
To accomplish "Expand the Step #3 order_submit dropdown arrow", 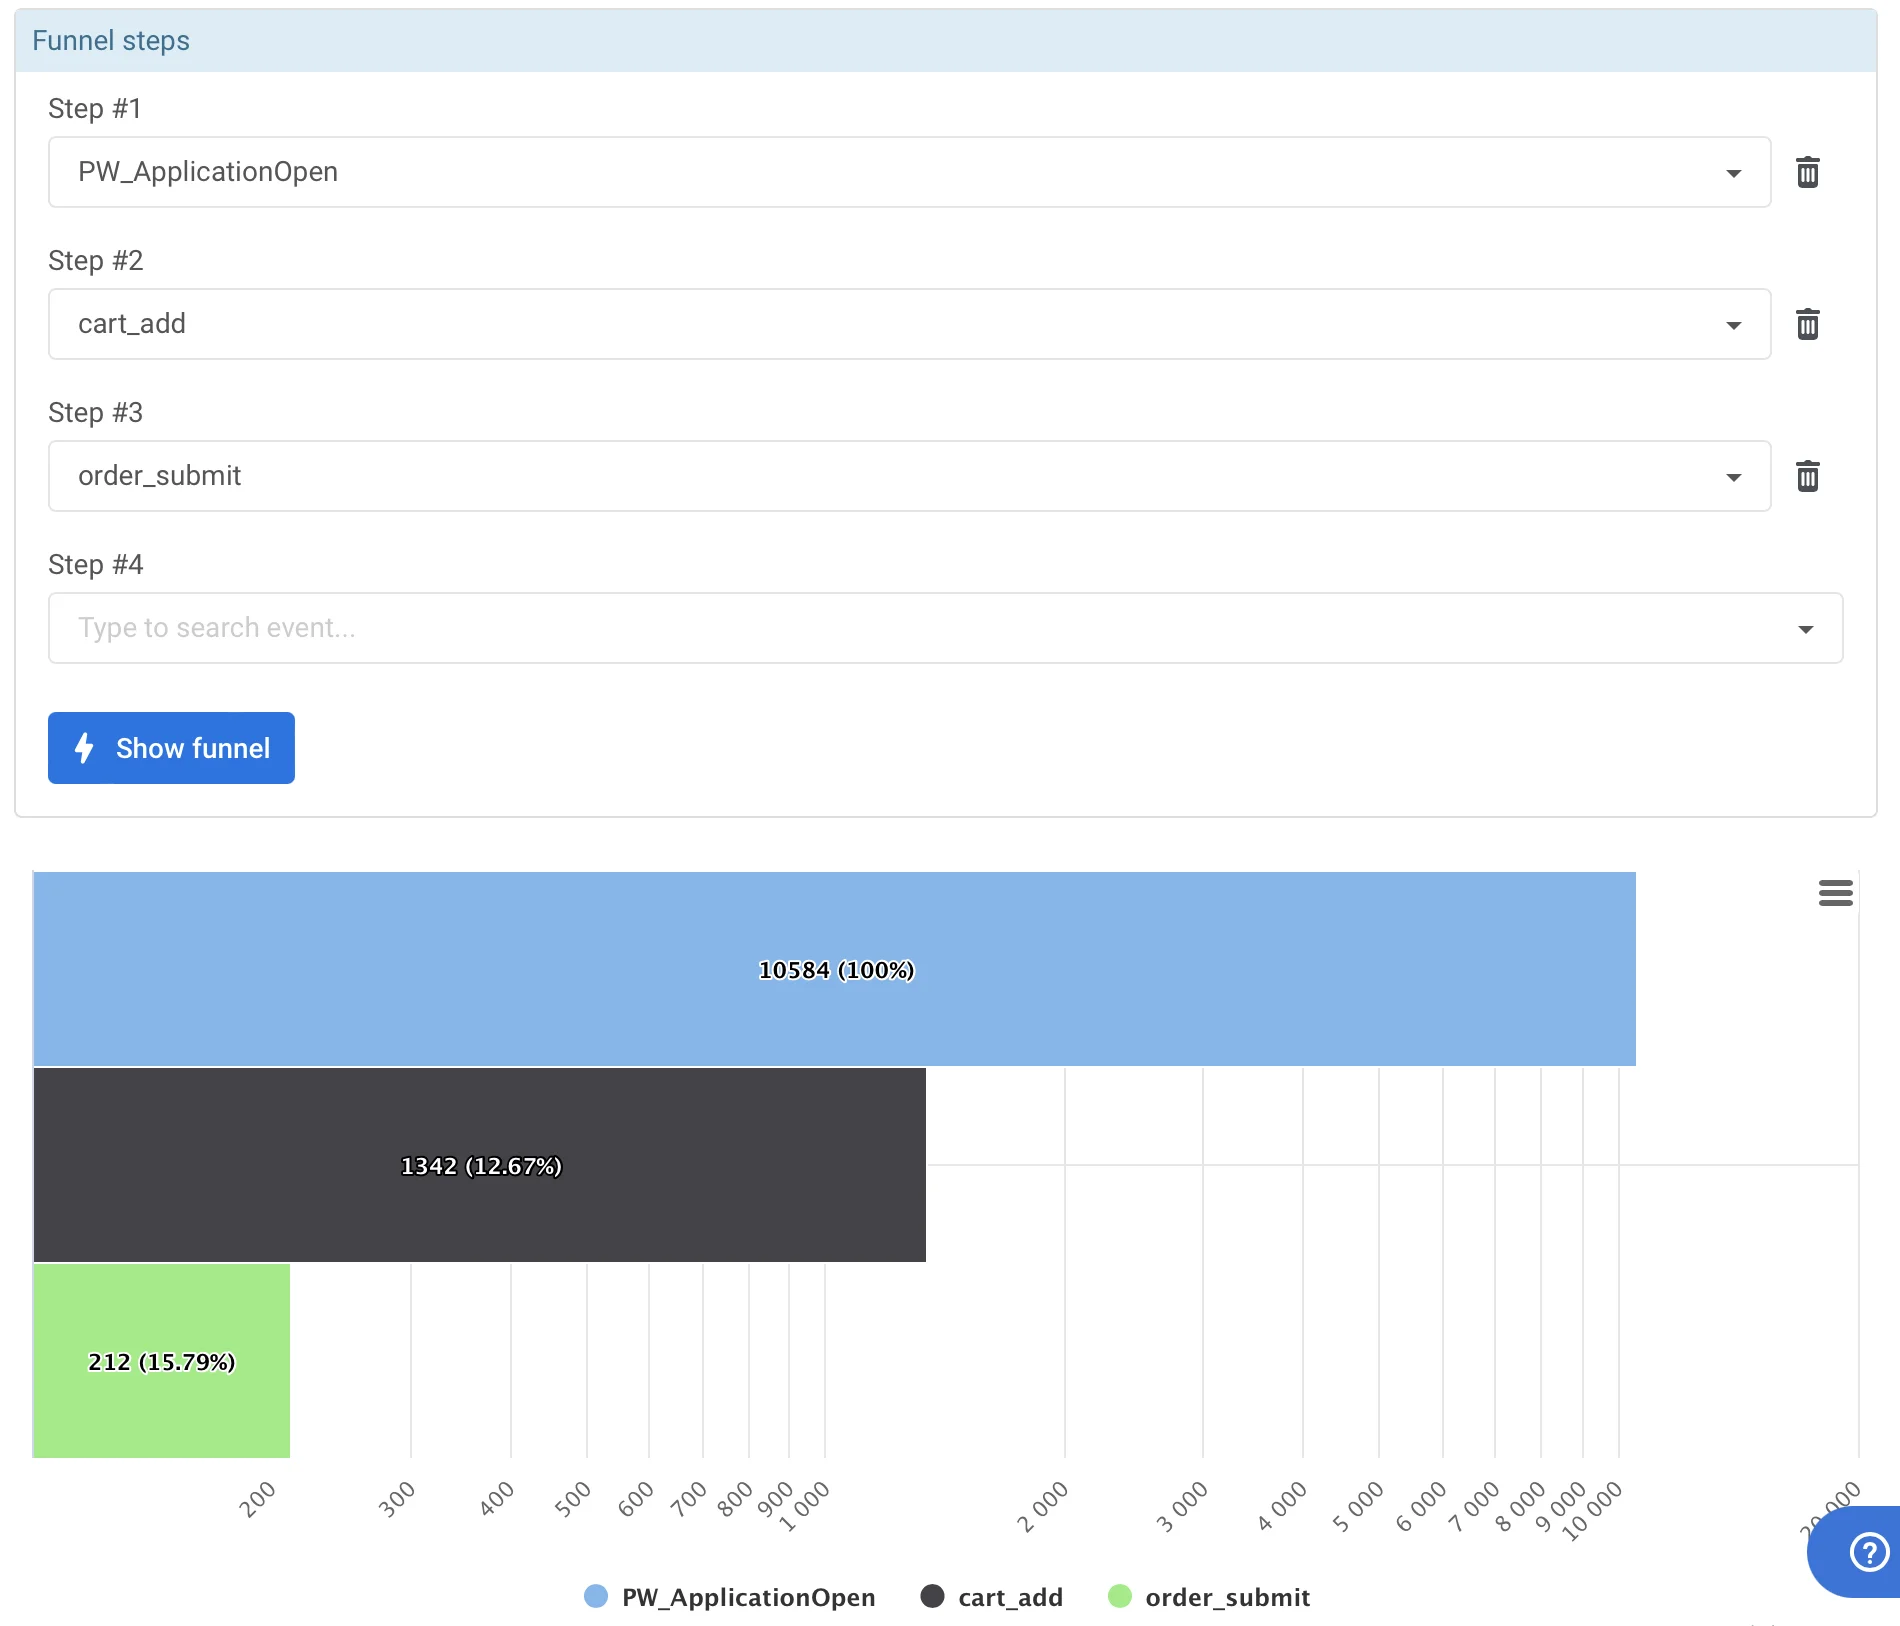I will [x=1733, y=477].
